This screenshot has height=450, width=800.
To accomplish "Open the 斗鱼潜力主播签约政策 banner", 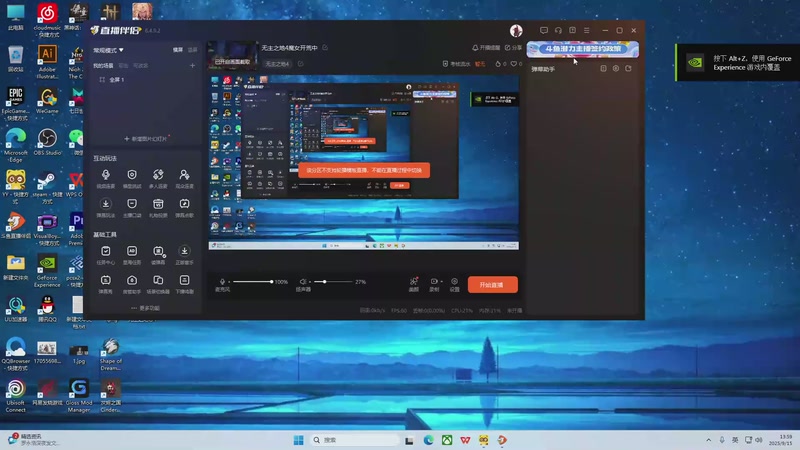I will tap(583, 49).
